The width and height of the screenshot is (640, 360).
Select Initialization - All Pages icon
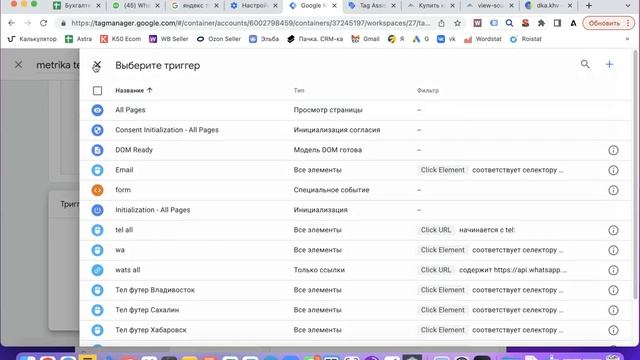[97, 210]
